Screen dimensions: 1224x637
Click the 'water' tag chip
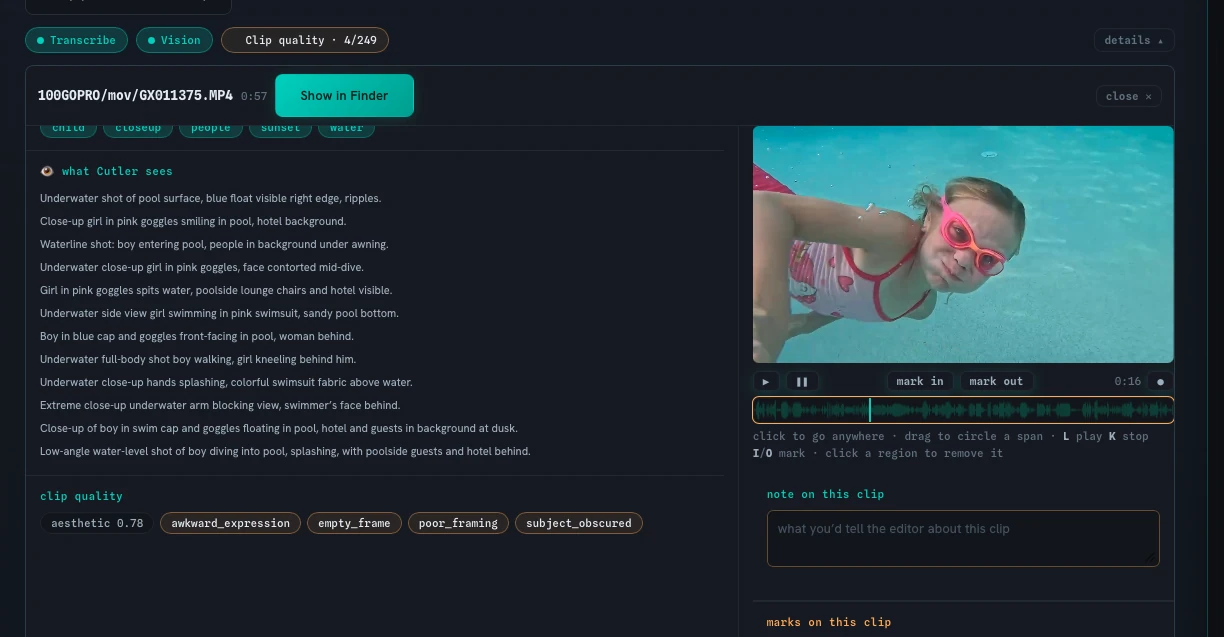tap(346, 128)
